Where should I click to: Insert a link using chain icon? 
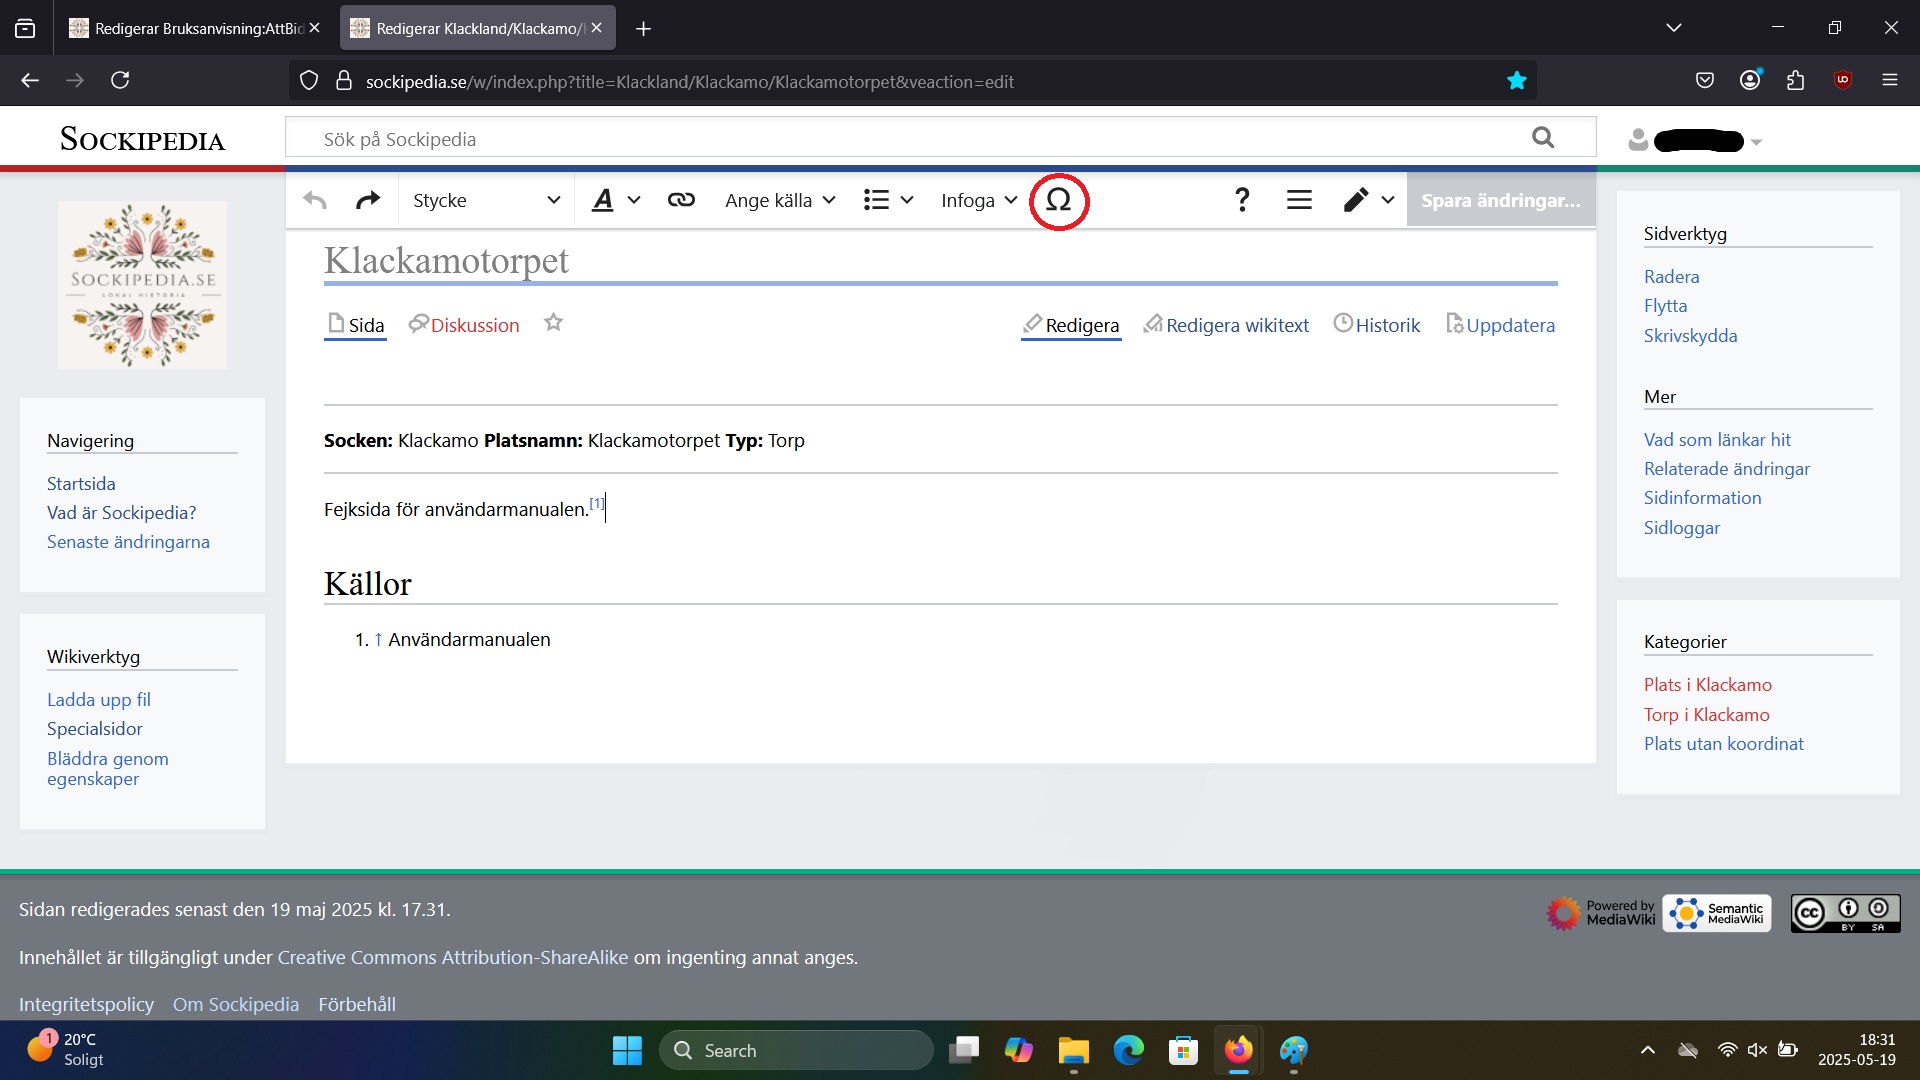coord(681,200)
